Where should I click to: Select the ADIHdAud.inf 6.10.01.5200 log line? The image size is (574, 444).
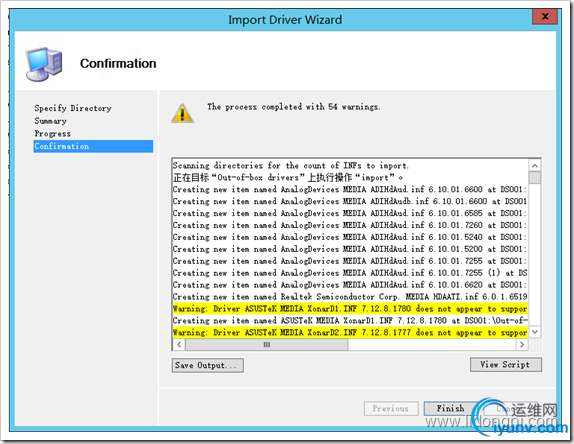coord(350,249)
